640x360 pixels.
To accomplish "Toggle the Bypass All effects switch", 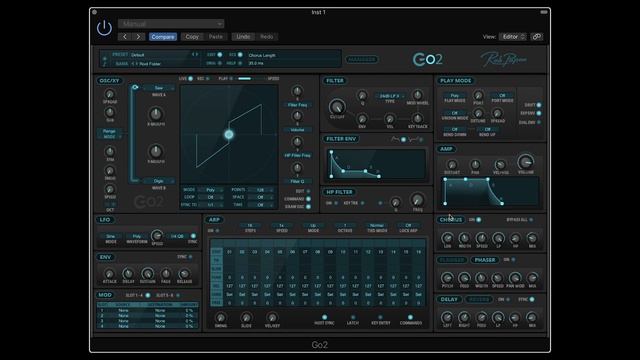I will tap(531, 220).
